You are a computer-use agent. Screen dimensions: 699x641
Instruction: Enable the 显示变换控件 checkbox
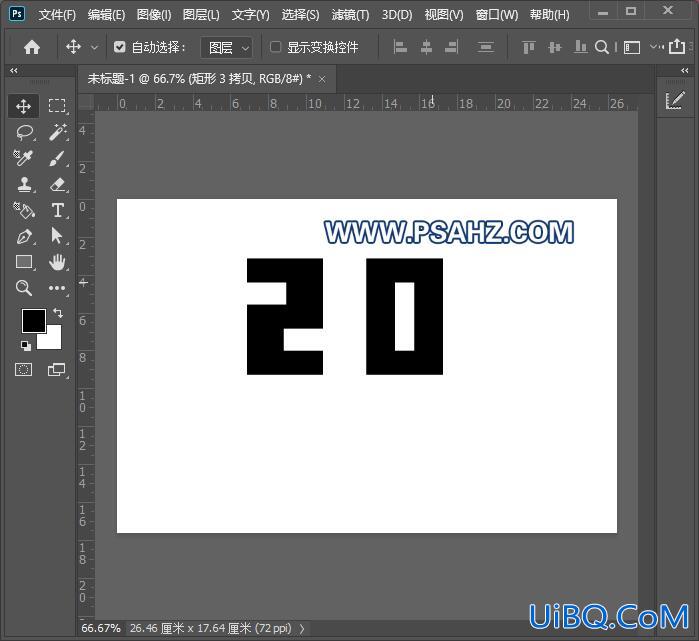(x=275, y=47)
